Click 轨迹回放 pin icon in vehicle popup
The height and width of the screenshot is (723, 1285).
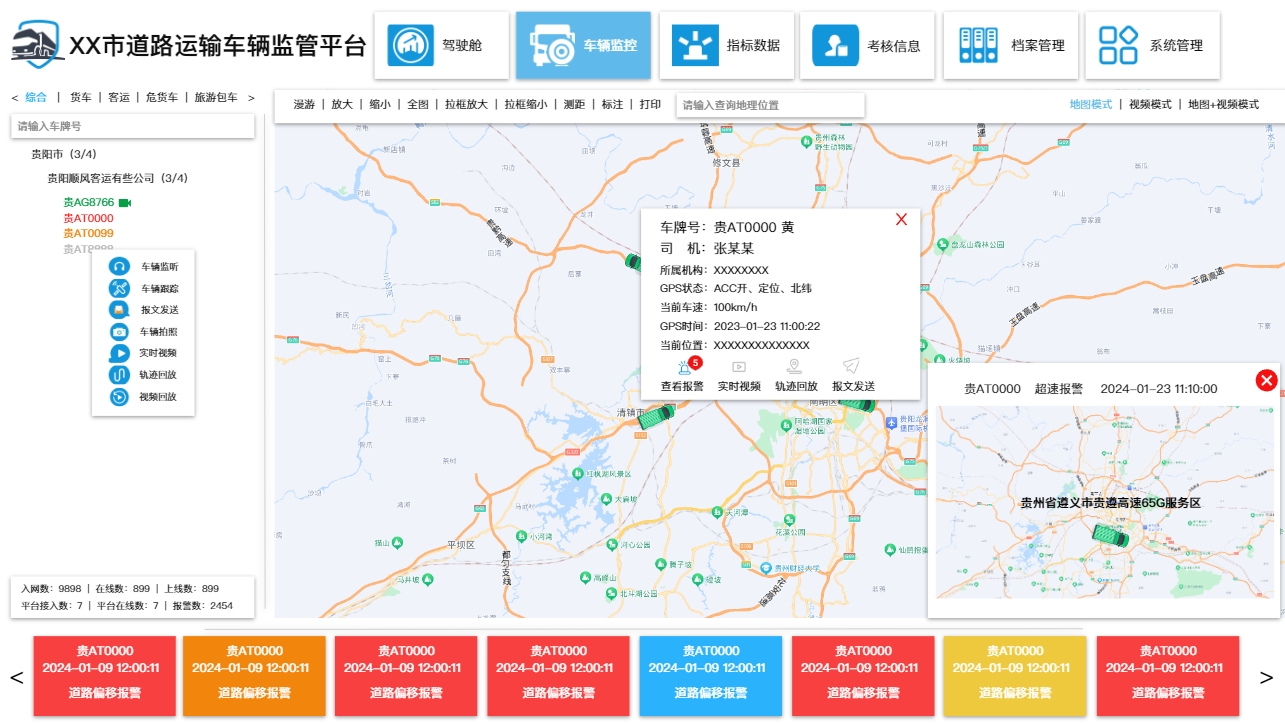click(x=795, y=366)
